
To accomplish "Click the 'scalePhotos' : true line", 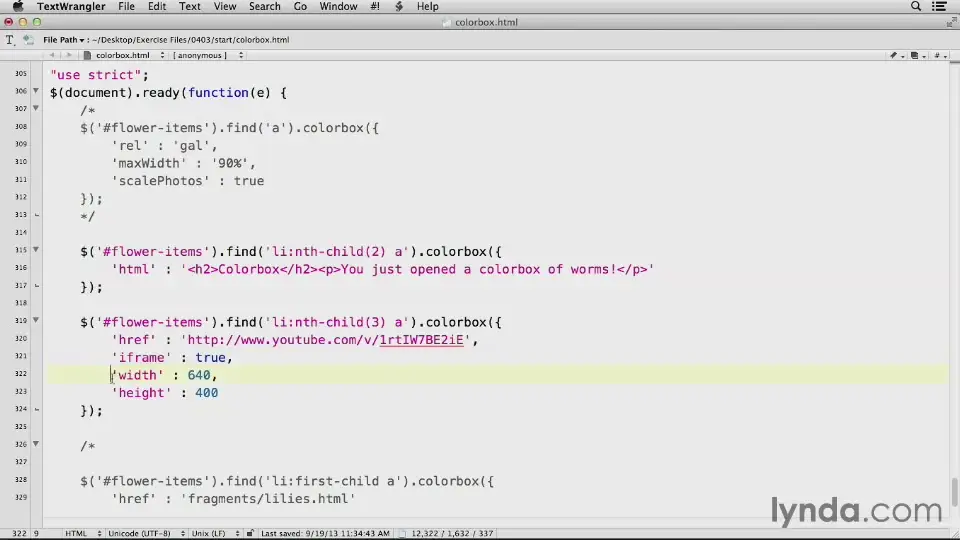I will point(187,181).
